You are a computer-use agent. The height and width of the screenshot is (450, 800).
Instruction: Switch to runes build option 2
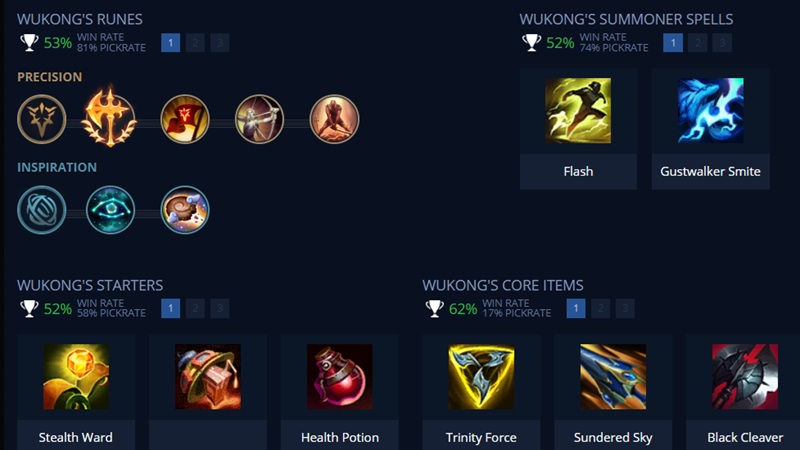[x=195, y=43]
